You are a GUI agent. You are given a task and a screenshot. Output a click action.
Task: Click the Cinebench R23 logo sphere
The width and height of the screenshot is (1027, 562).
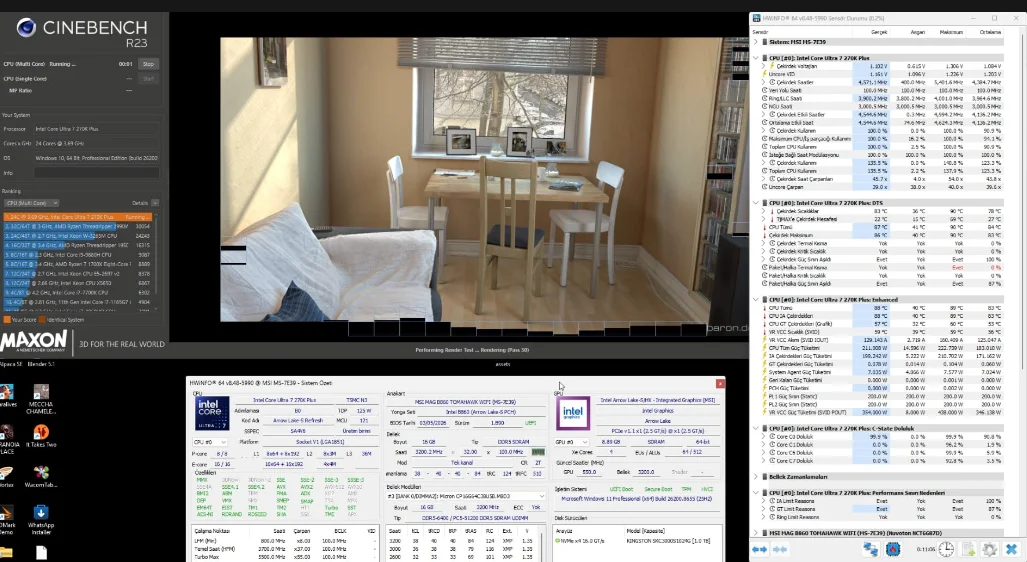[x=26, y=28]
